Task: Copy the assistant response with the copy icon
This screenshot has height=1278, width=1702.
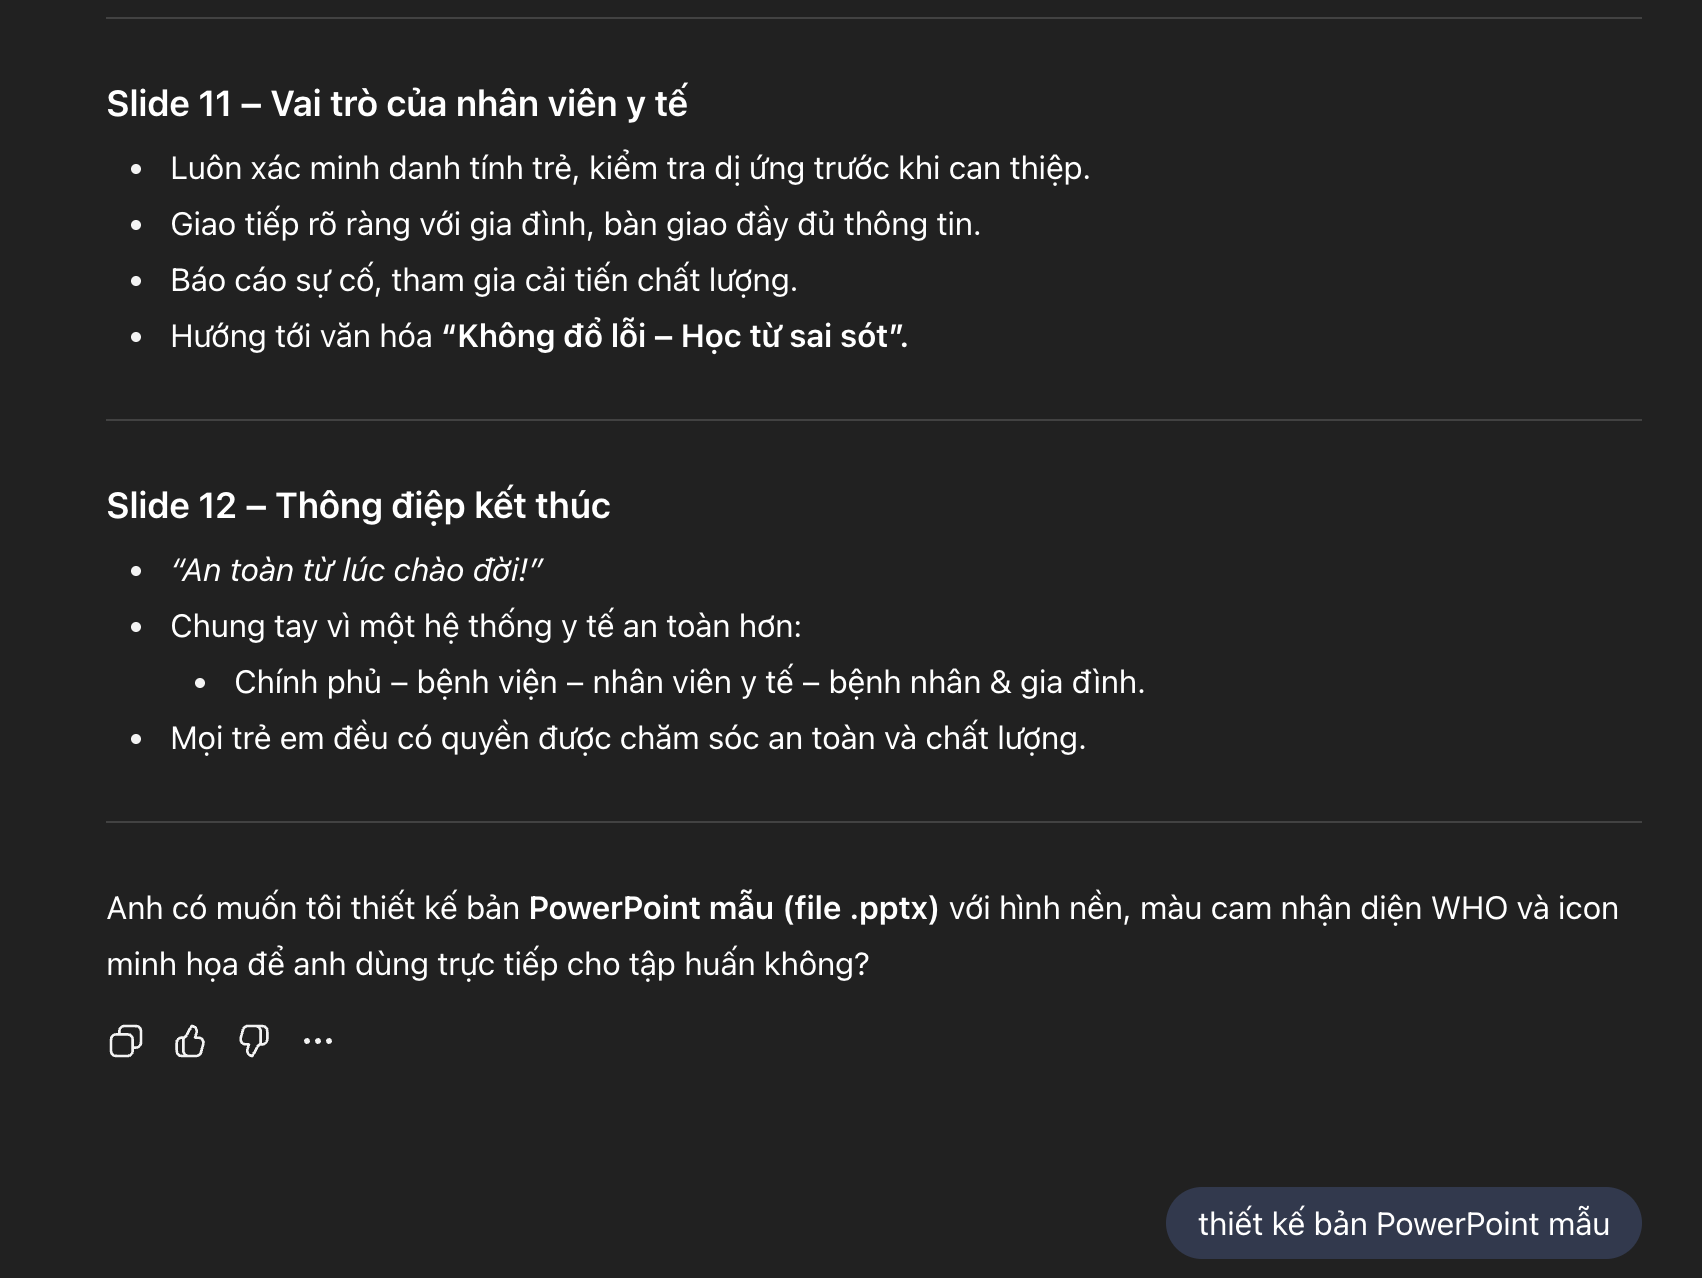Action: tap(125, 1041)
